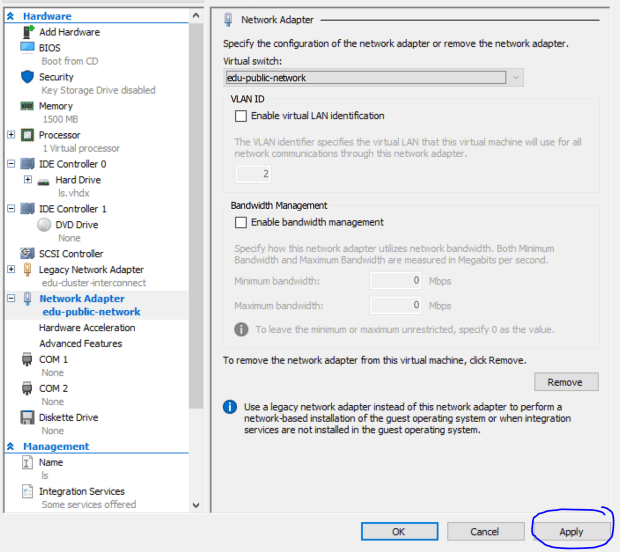This screenshot has height=552, width=620.
Task: Expand the Processor tree node
Action: tap(11, 135)
